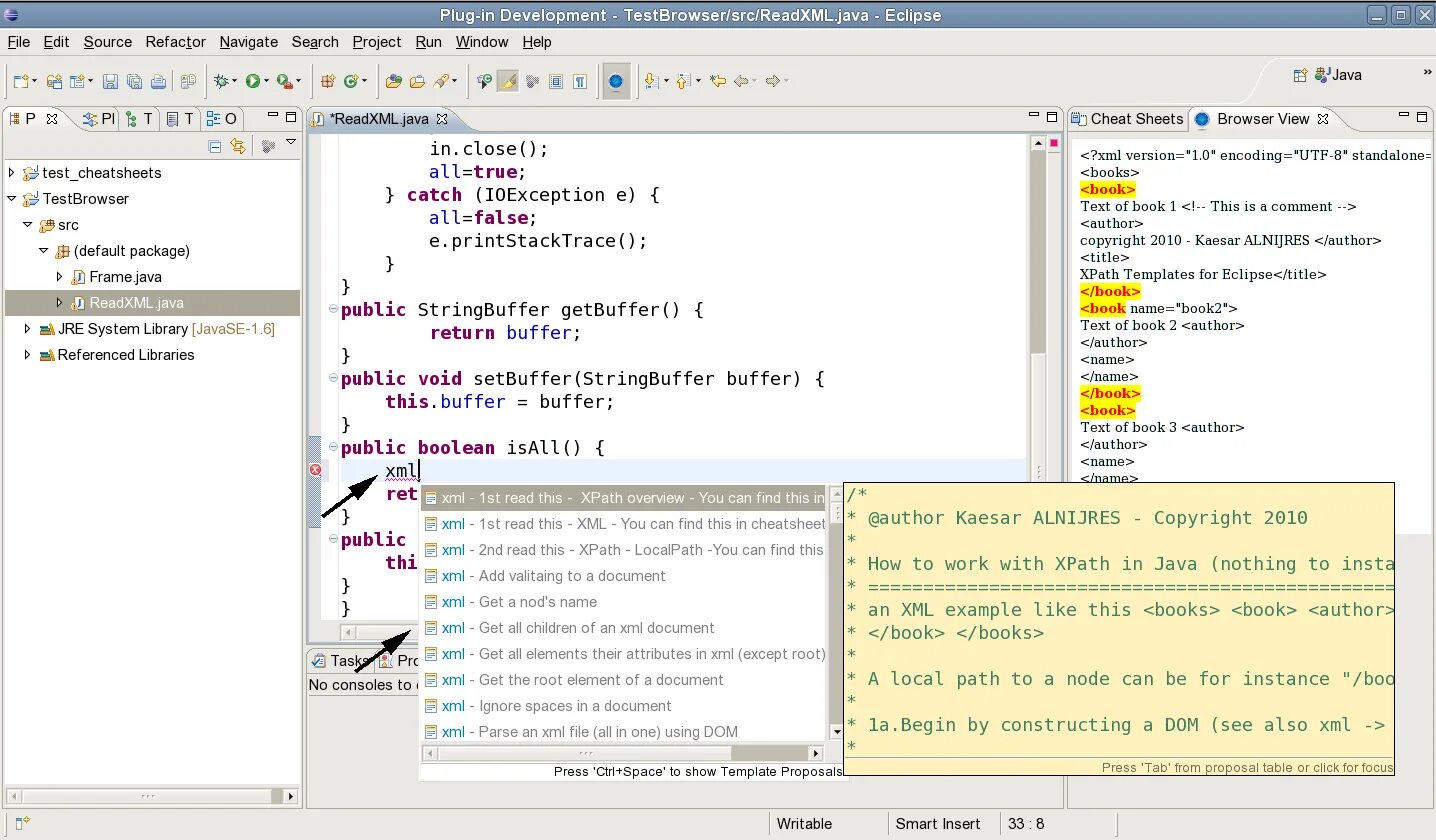Click Collapse All in Package Explorer
The width and height of the screenshot is (1436, 840).
tap(215, 146)
